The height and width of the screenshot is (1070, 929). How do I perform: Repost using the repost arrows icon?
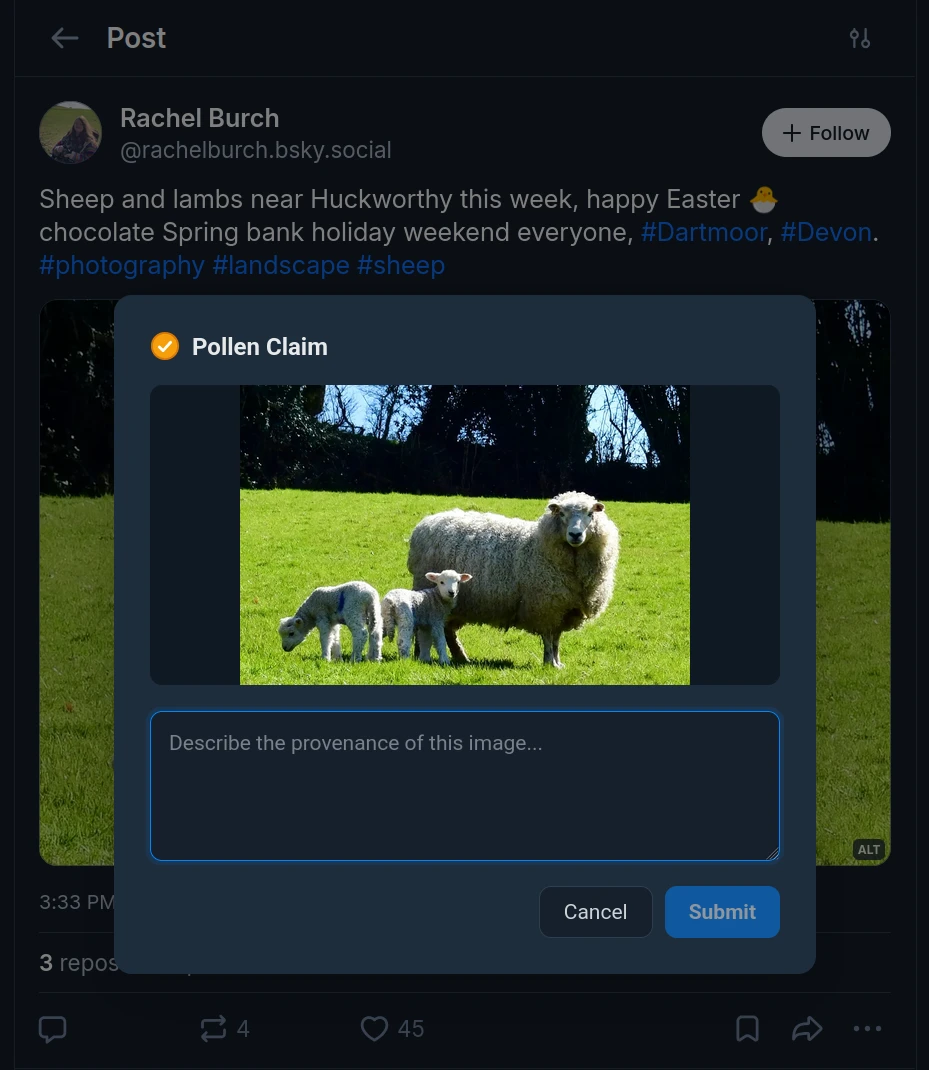[212, 1028]
